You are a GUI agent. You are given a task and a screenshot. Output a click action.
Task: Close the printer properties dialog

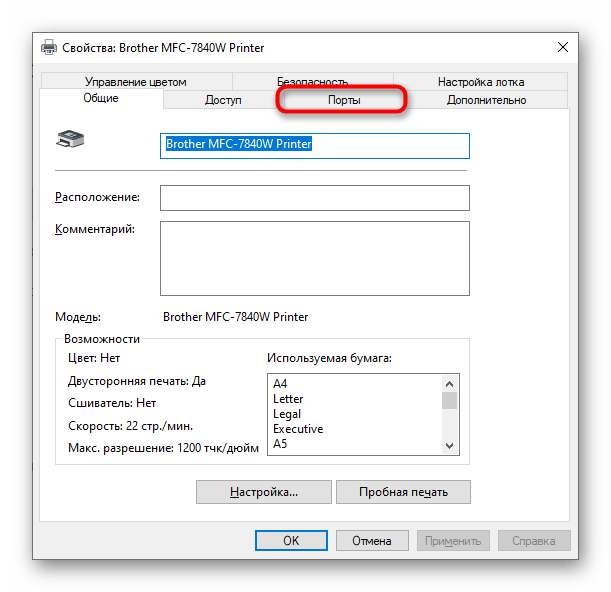coord(562,48)
